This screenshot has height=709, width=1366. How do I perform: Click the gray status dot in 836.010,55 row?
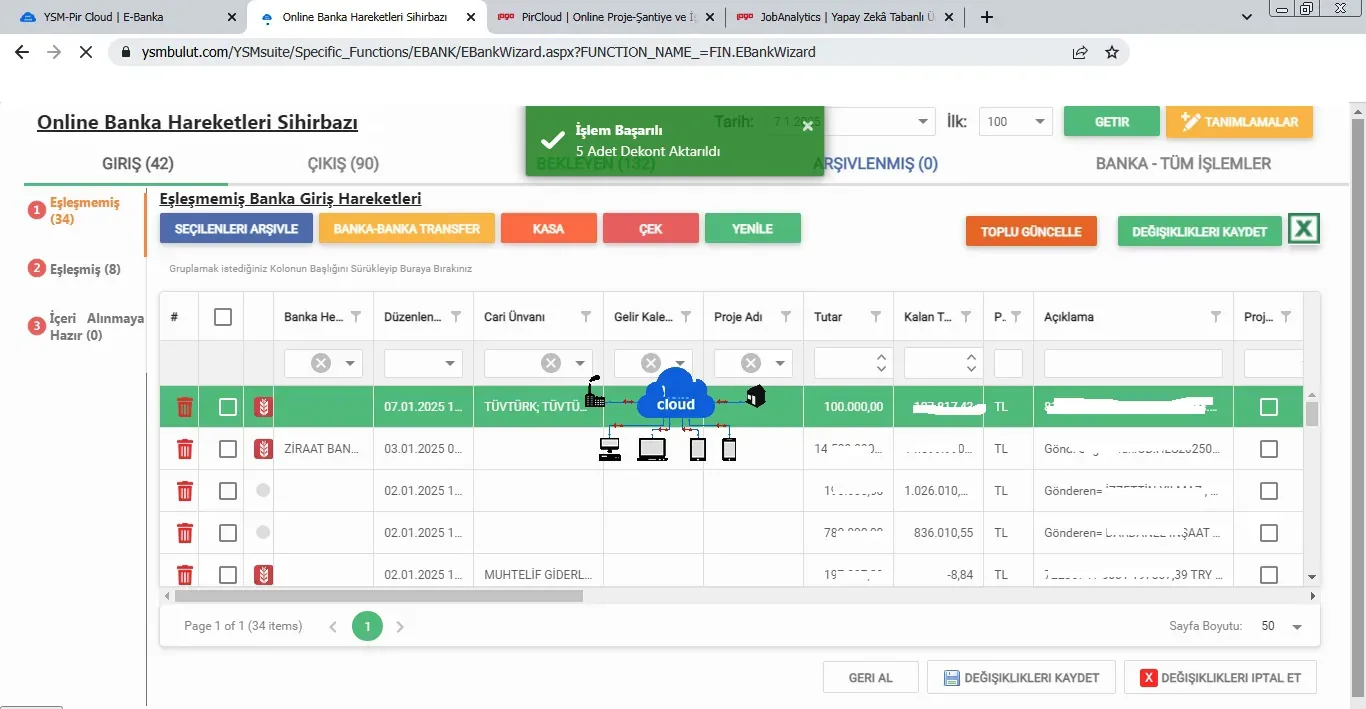tap(263, 533)
